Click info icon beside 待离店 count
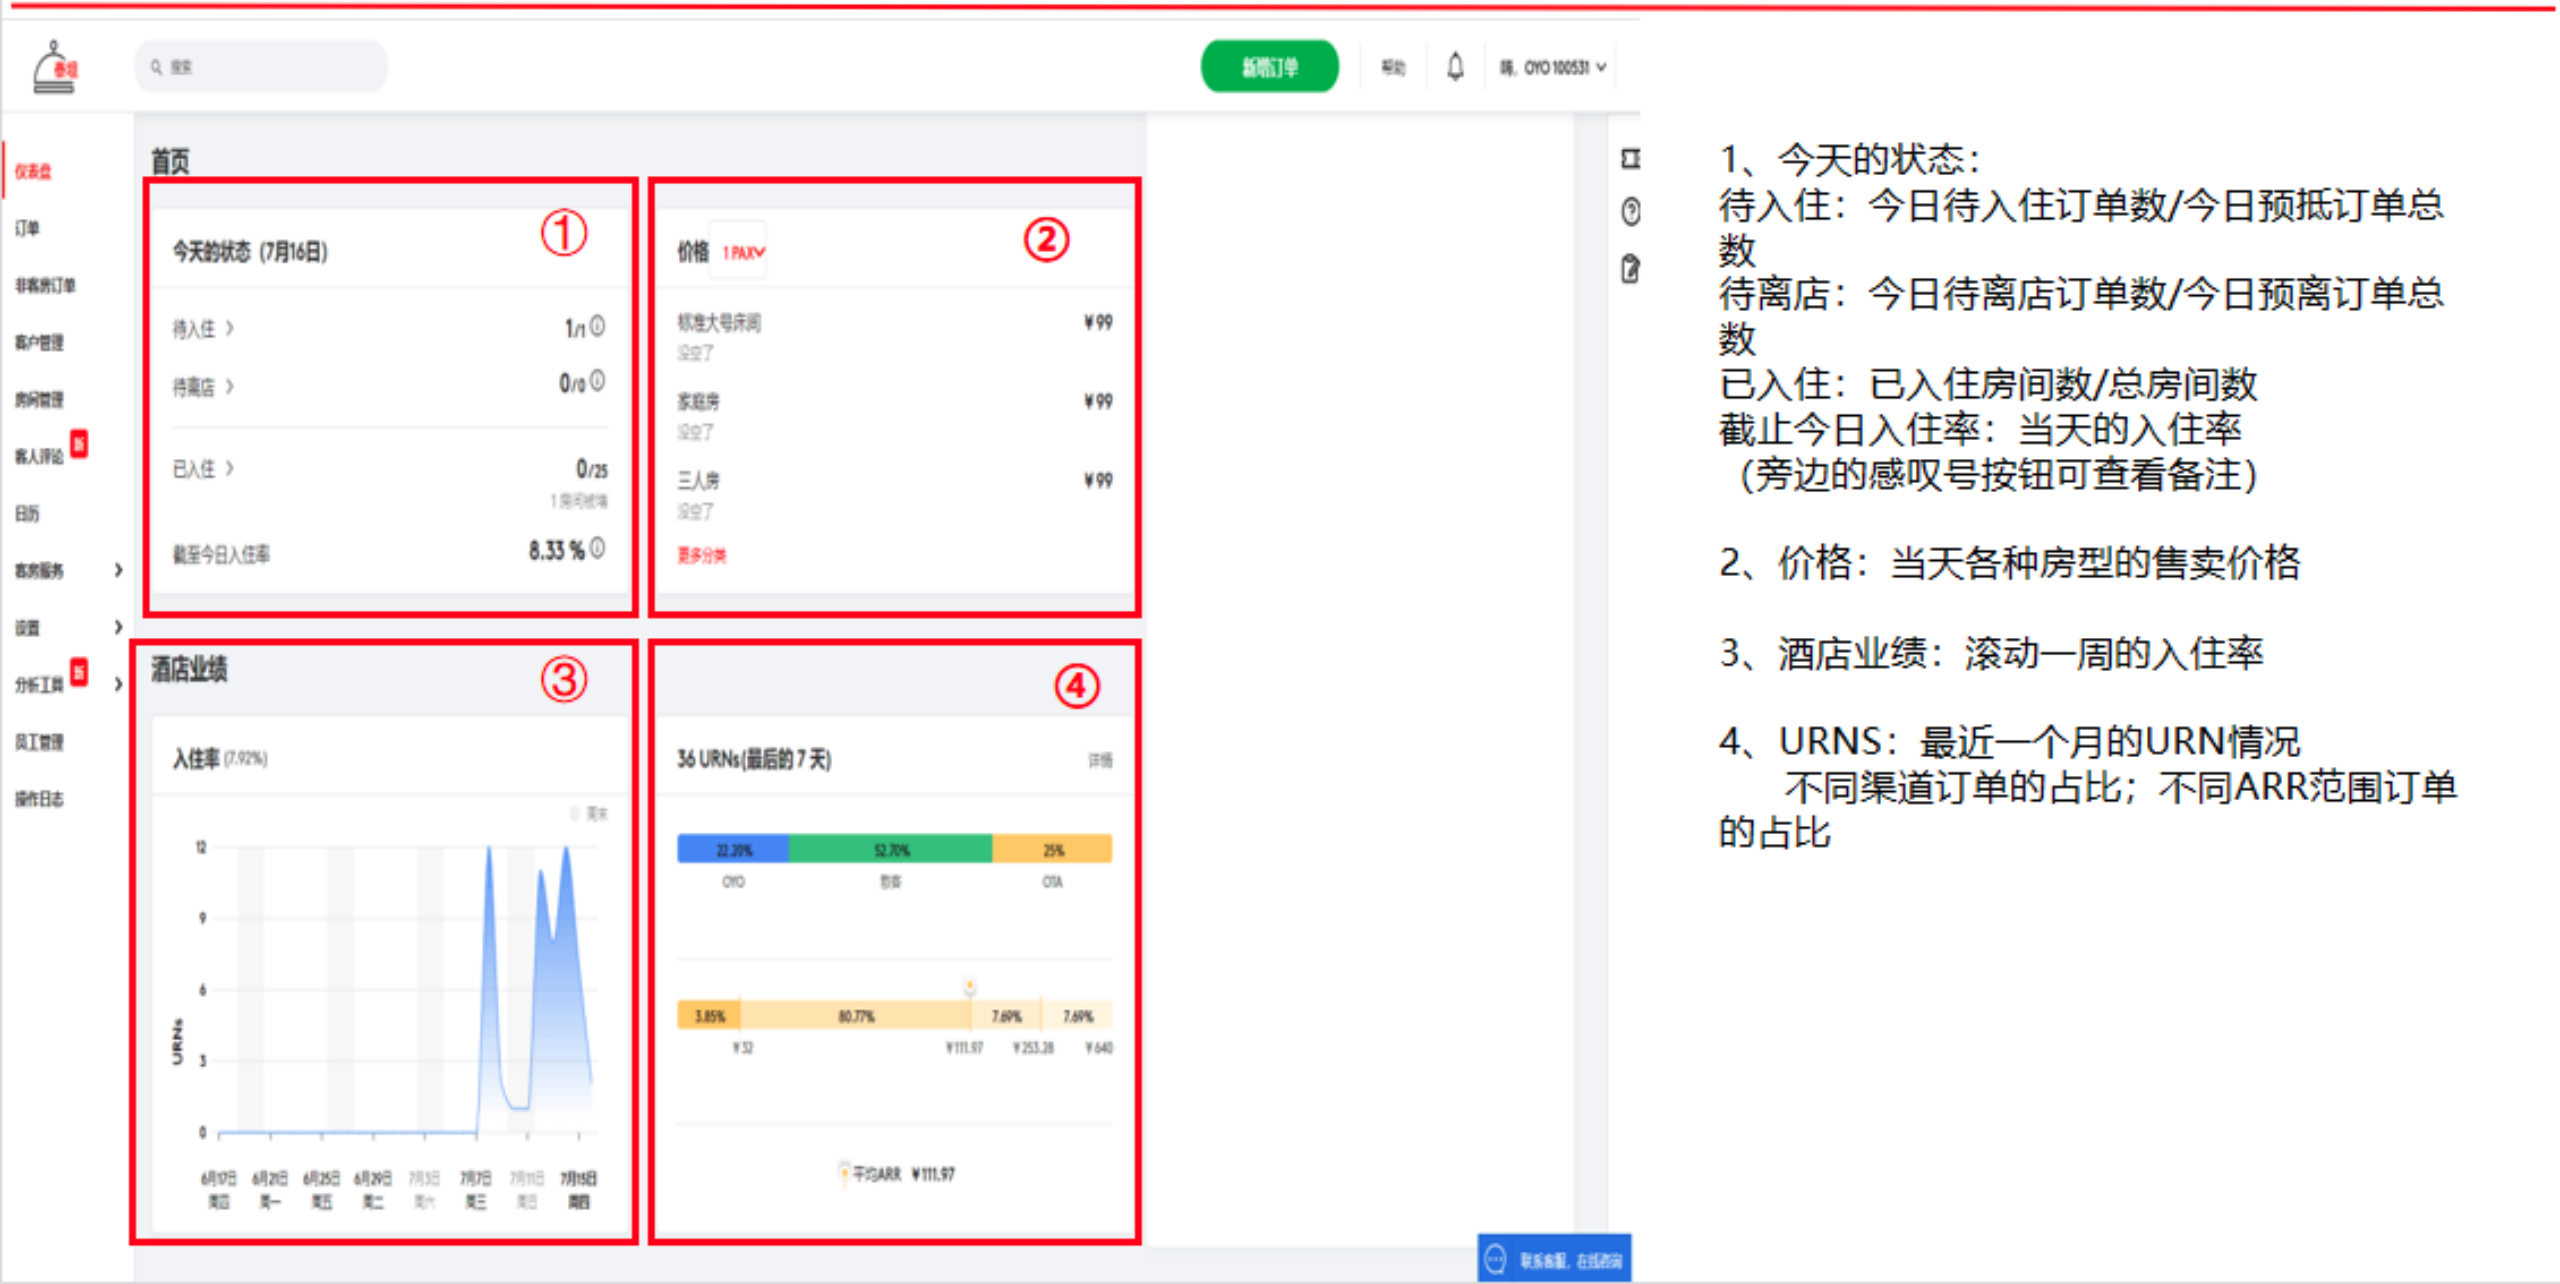The image size is (2560, 1284). click(598, 380)
